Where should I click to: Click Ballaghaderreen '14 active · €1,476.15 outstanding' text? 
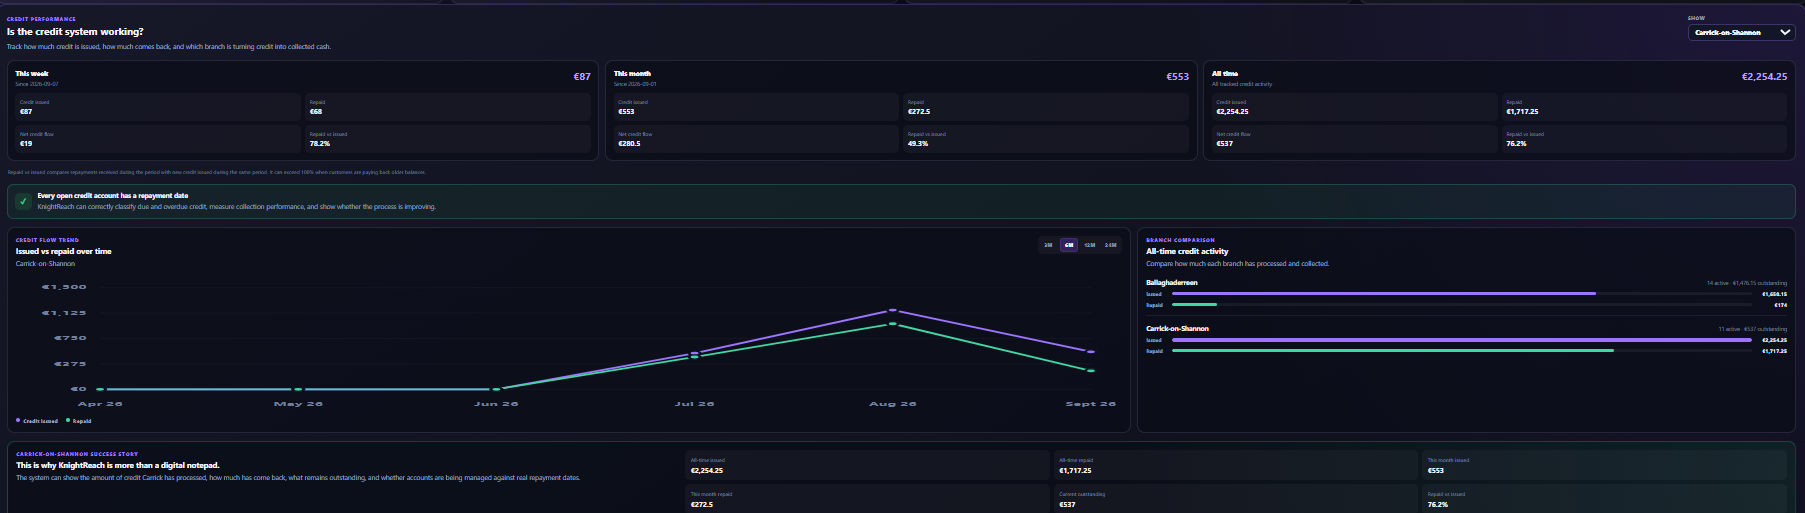pyautogui.click(x=1746, y=283)
